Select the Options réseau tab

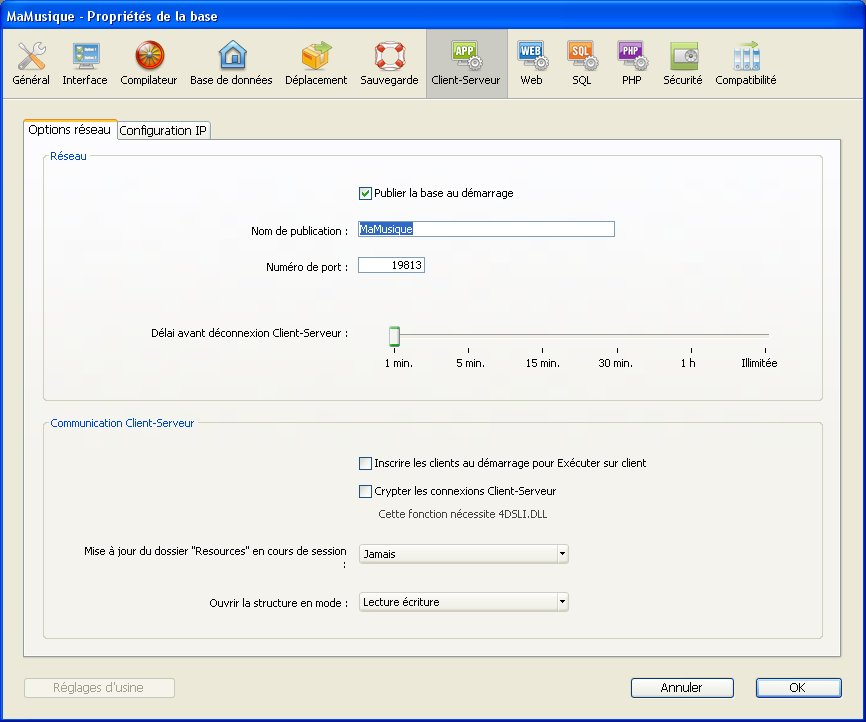tap(70, 130)
